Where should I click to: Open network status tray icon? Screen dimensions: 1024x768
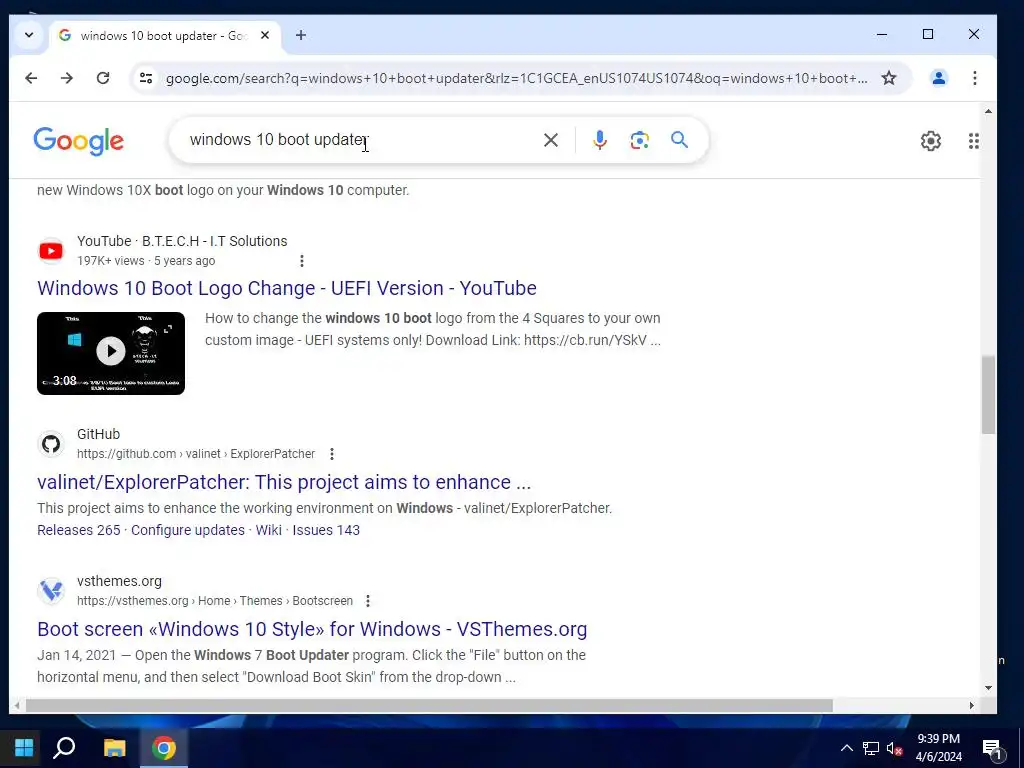point(871,748)
